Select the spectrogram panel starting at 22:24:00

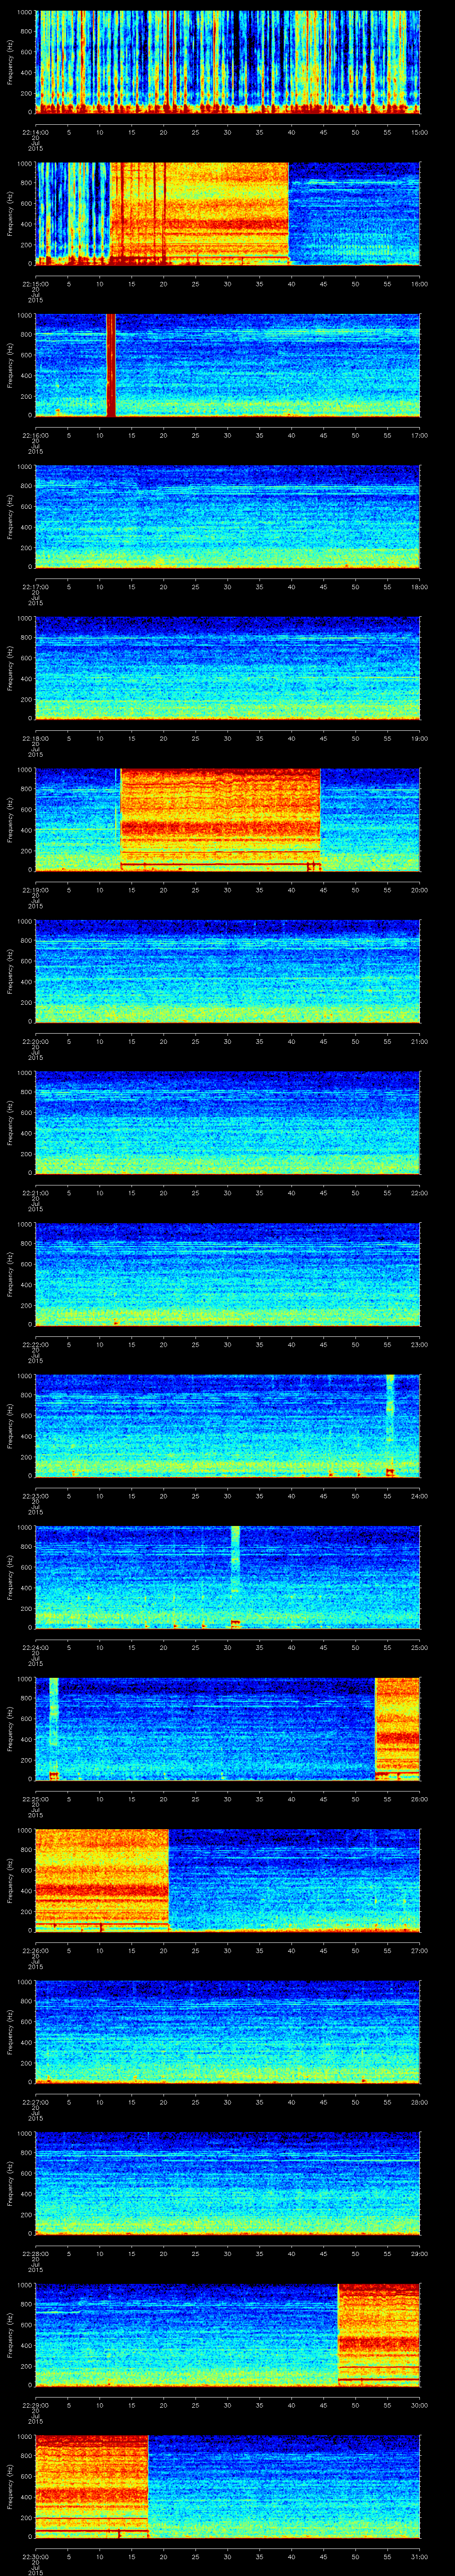pyautogui.click(x=228, y=1578)
